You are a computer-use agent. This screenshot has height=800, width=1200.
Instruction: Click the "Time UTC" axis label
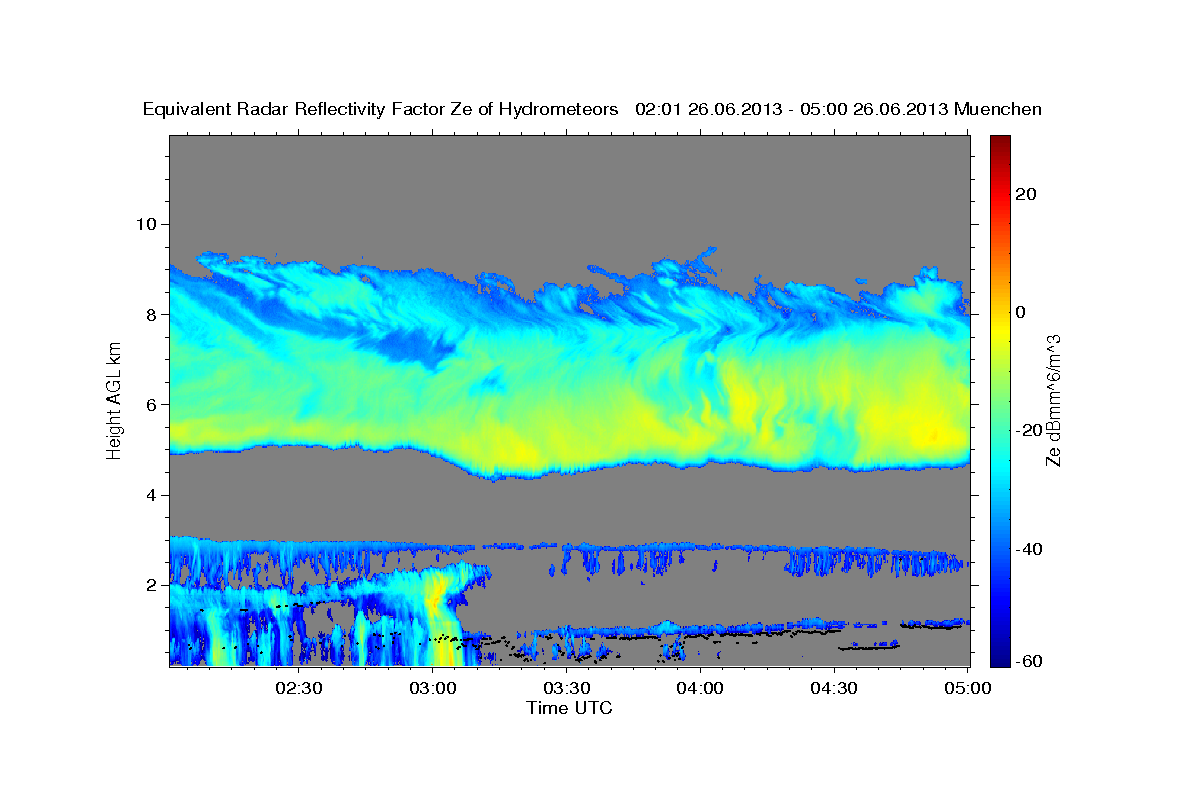569,708
